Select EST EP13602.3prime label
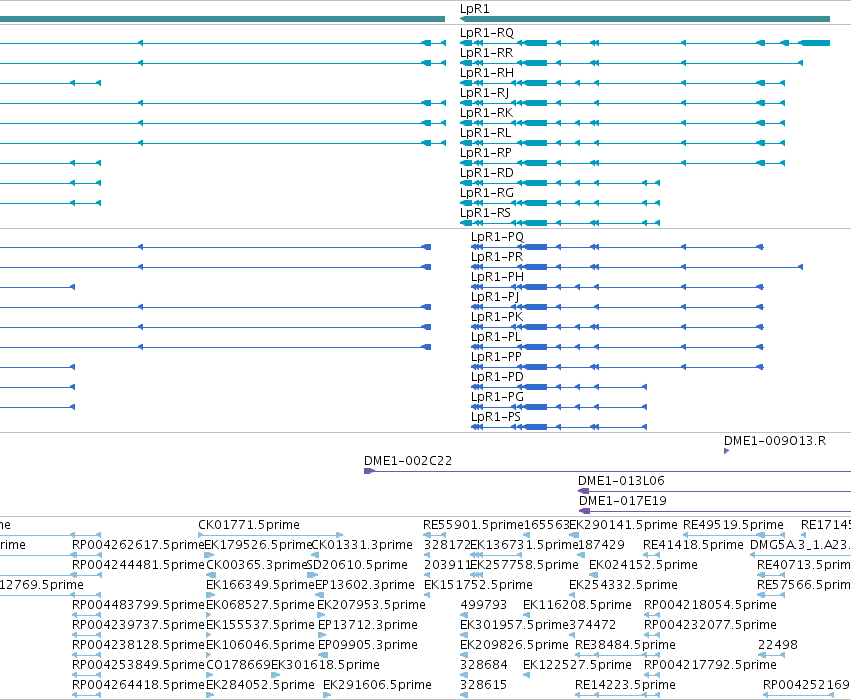Image resolution: width=851 pixels, height=700 pixels. point(365,586)
